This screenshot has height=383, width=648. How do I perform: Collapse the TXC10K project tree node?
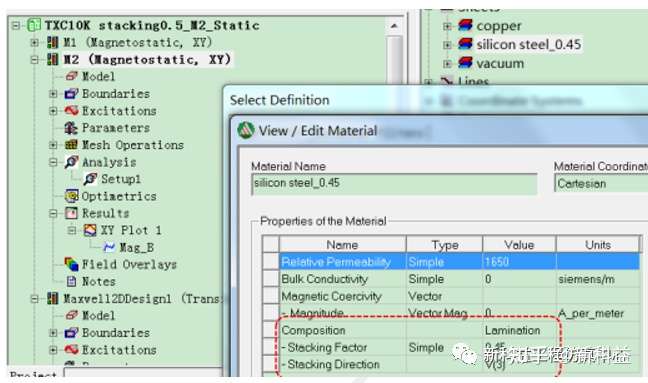pyautogui.click(x=16, y=26)
